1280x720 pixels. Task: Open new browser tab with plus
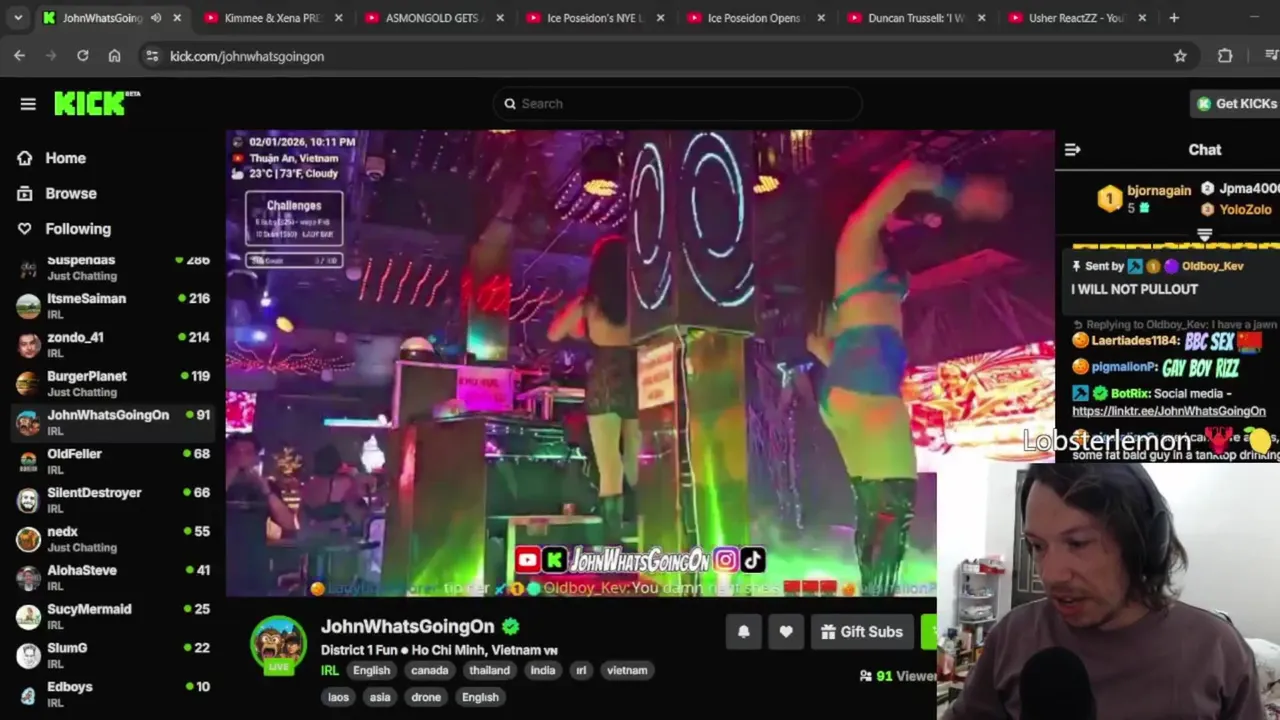click(1174, 17)
